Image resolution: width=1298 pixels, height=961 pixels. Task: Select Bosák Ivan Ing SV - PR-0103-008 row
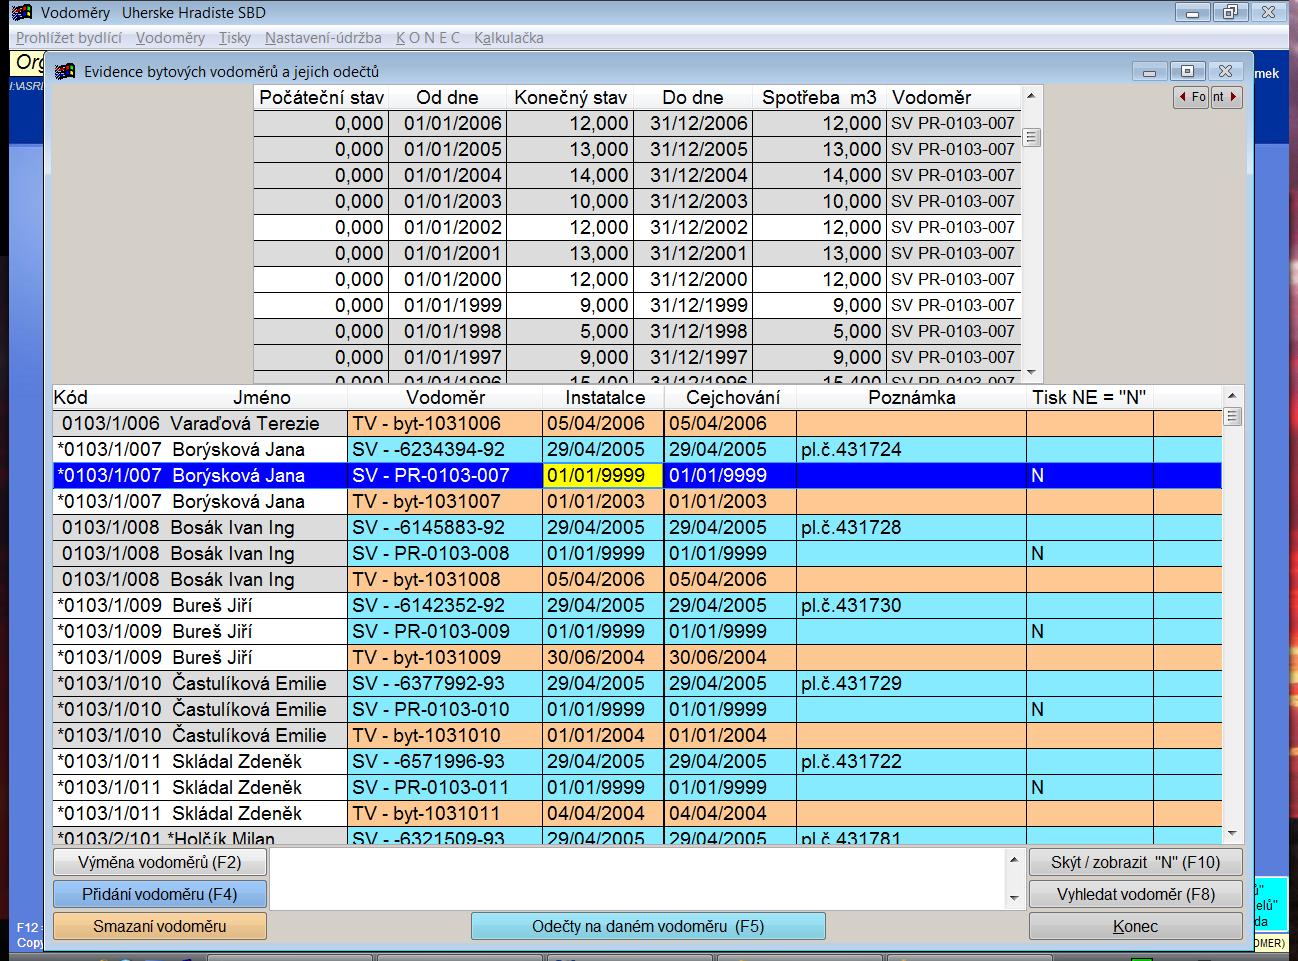point(637,553)
